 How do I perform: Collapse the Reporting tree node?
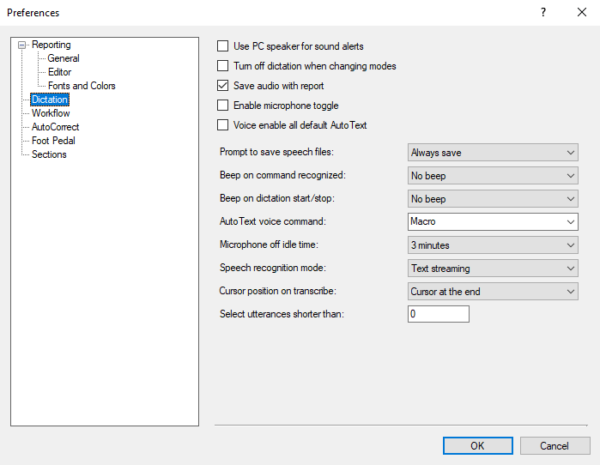point(23,45)
